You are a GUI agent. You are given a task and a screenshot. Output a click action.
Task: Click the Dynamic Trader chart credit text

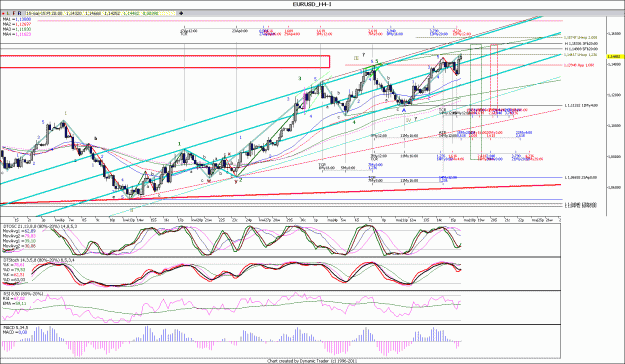(x=312, y=361)
